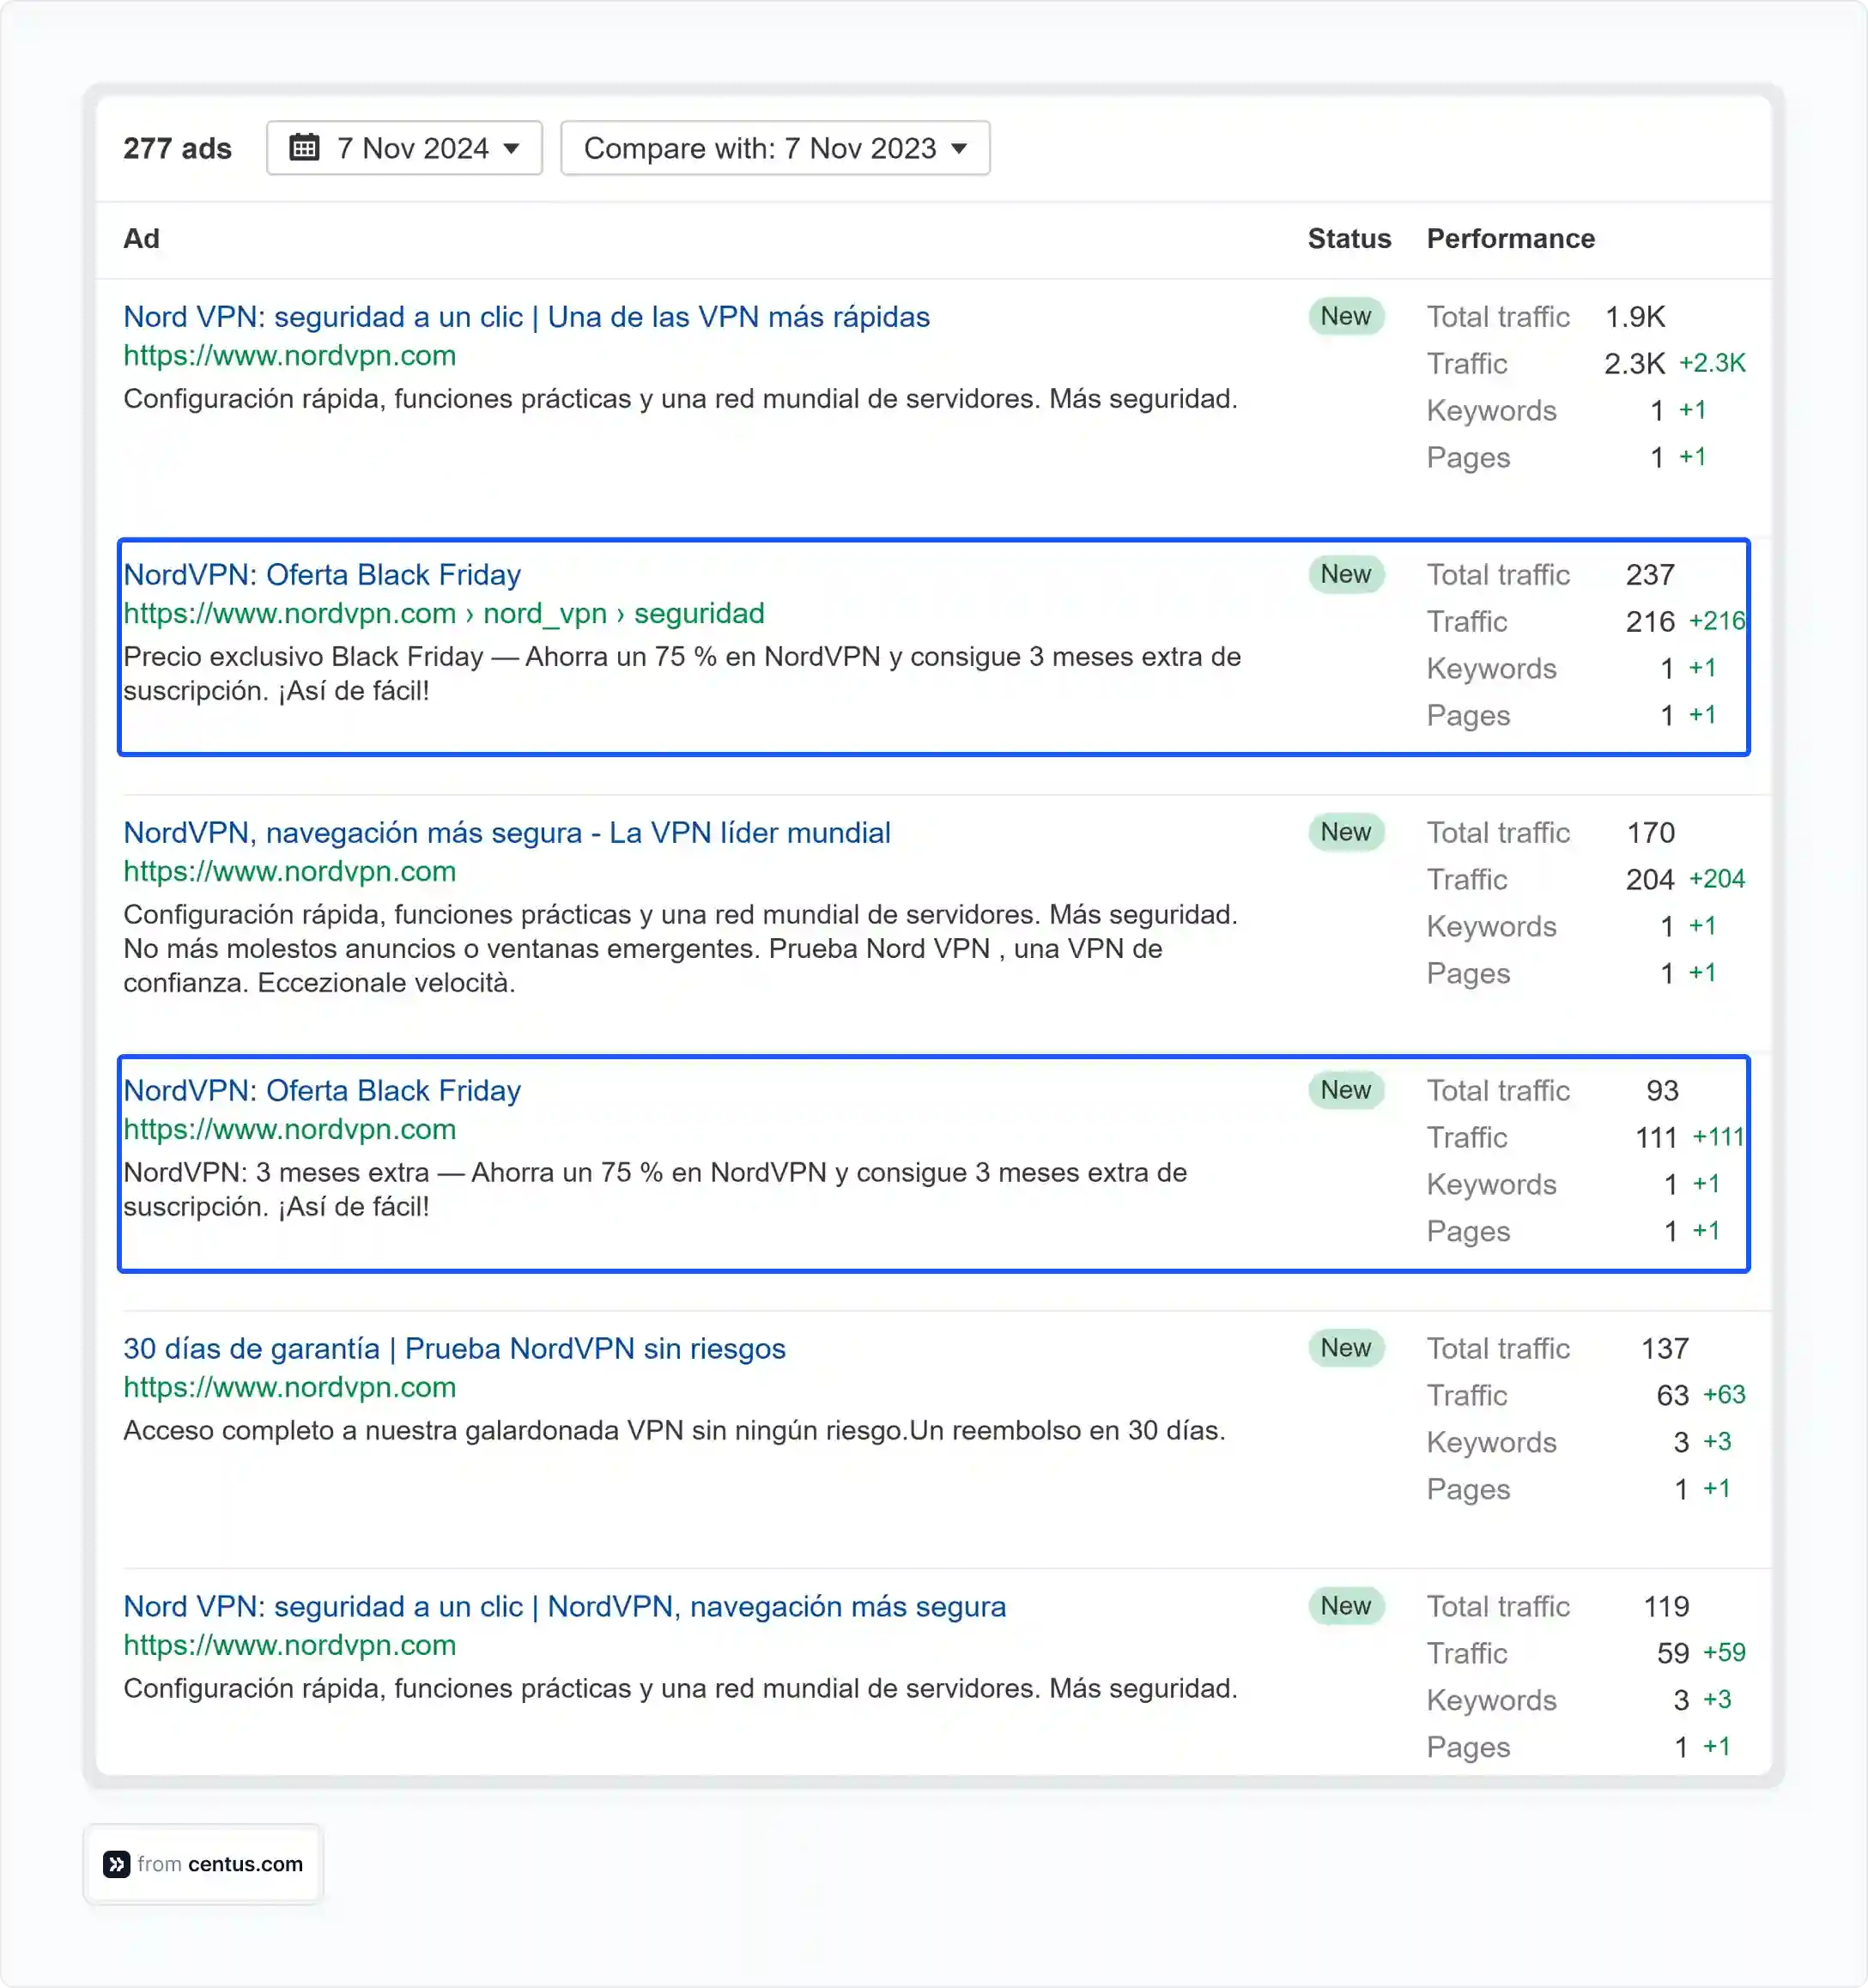Screen dimensions: 1868x1988
Task: Click New badge for 30 días ad
Action: click(x=1345, y=1349)
